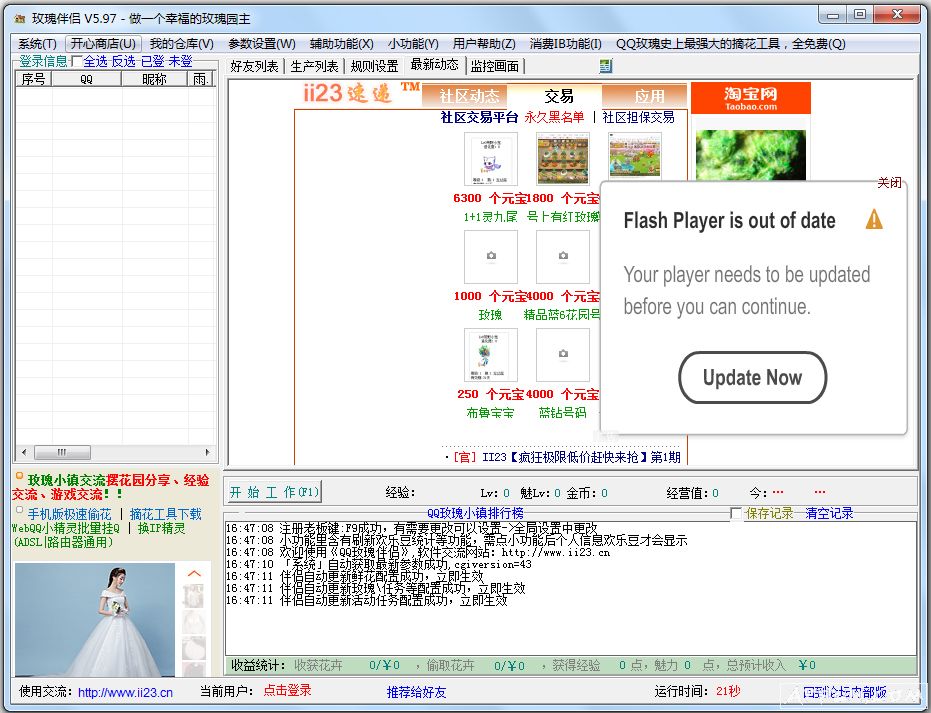
Task: Click the green plant Taobao ad image
Action: [x=750, y=154]
